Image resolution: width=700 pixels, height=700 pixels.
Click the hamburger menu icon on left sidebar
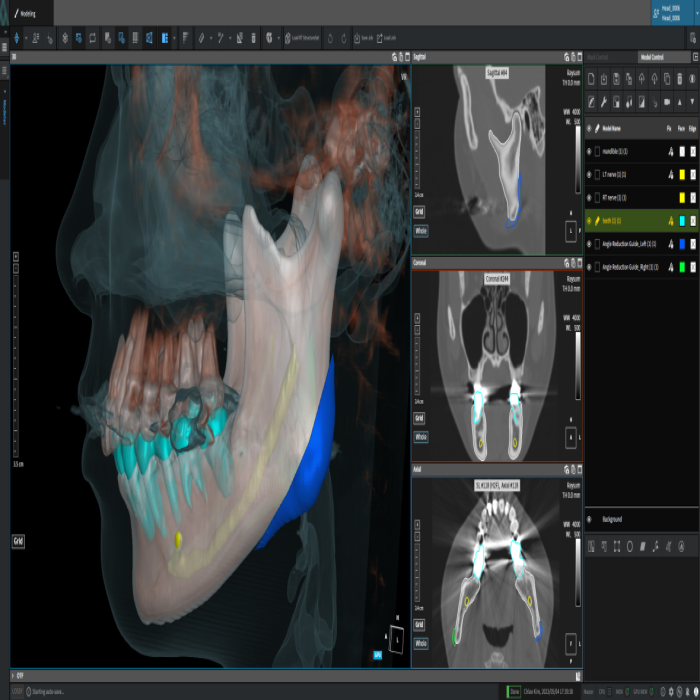(x=4, y=46)
